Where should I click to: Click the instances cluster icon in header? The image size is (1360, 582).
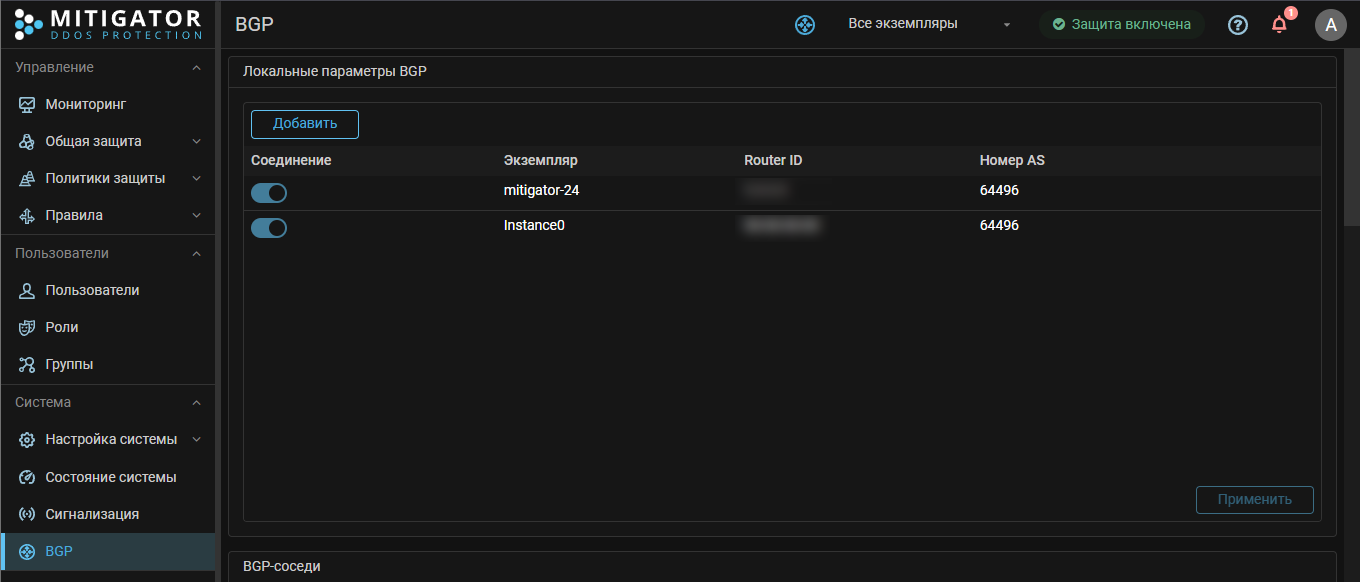[x=805, y=25]
